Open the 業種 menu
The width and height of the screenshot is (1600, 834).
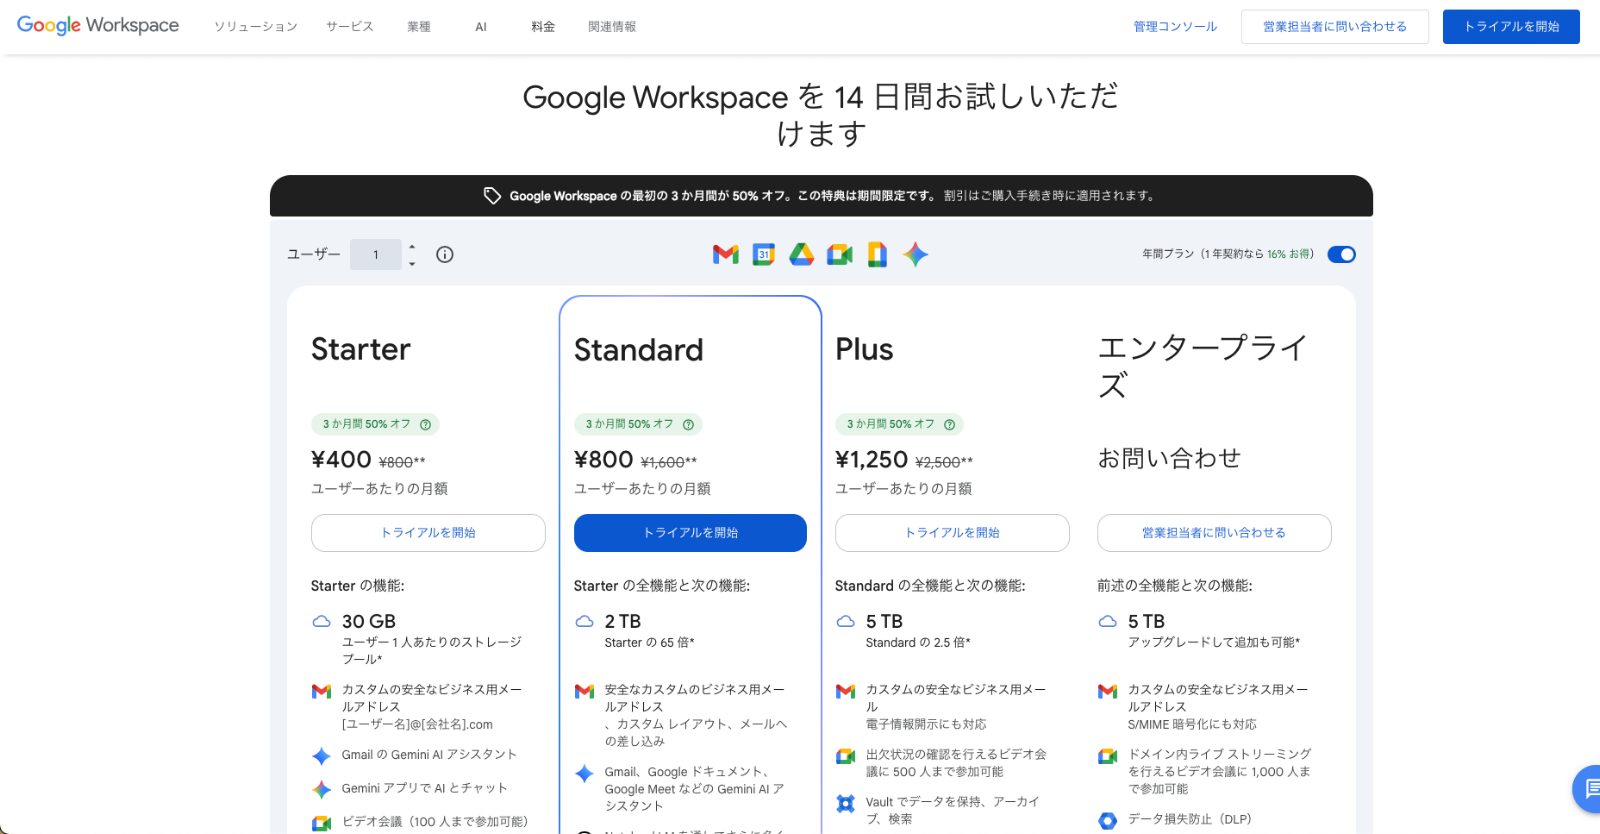tap(419, 27)
